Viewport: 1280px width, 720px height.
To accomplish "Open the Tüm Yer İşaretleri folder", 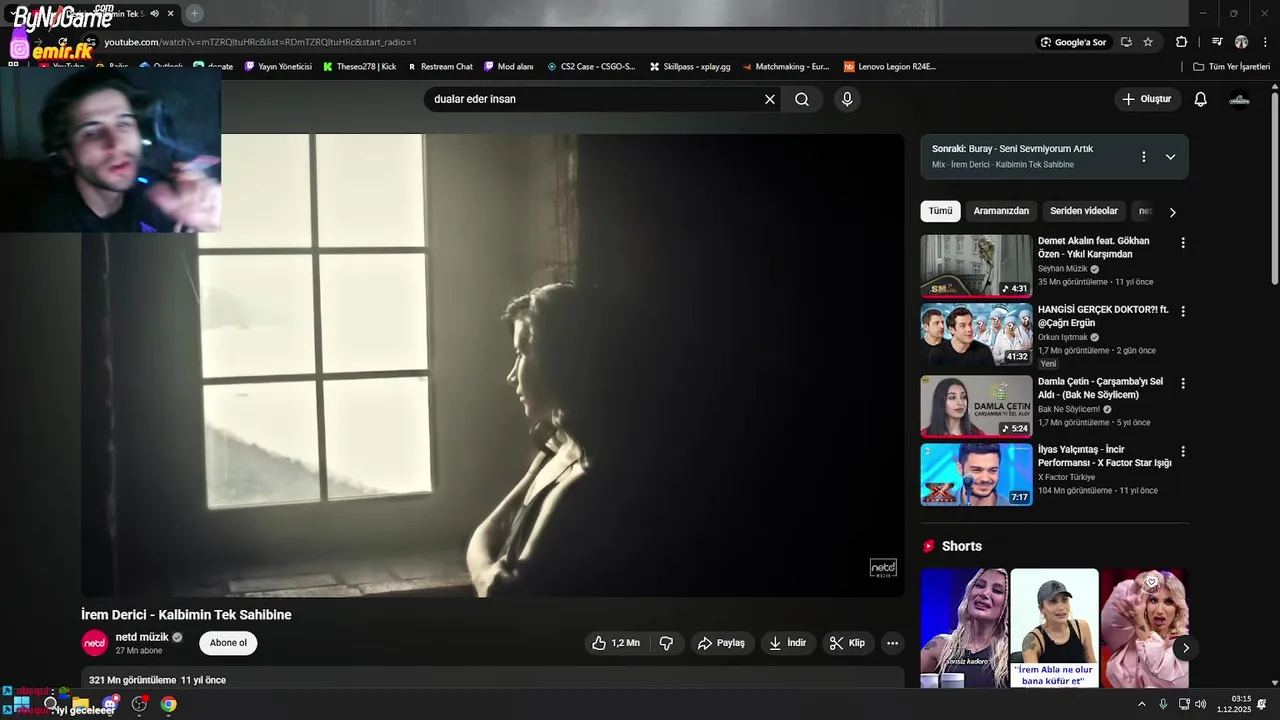I will coord(1232,67).
